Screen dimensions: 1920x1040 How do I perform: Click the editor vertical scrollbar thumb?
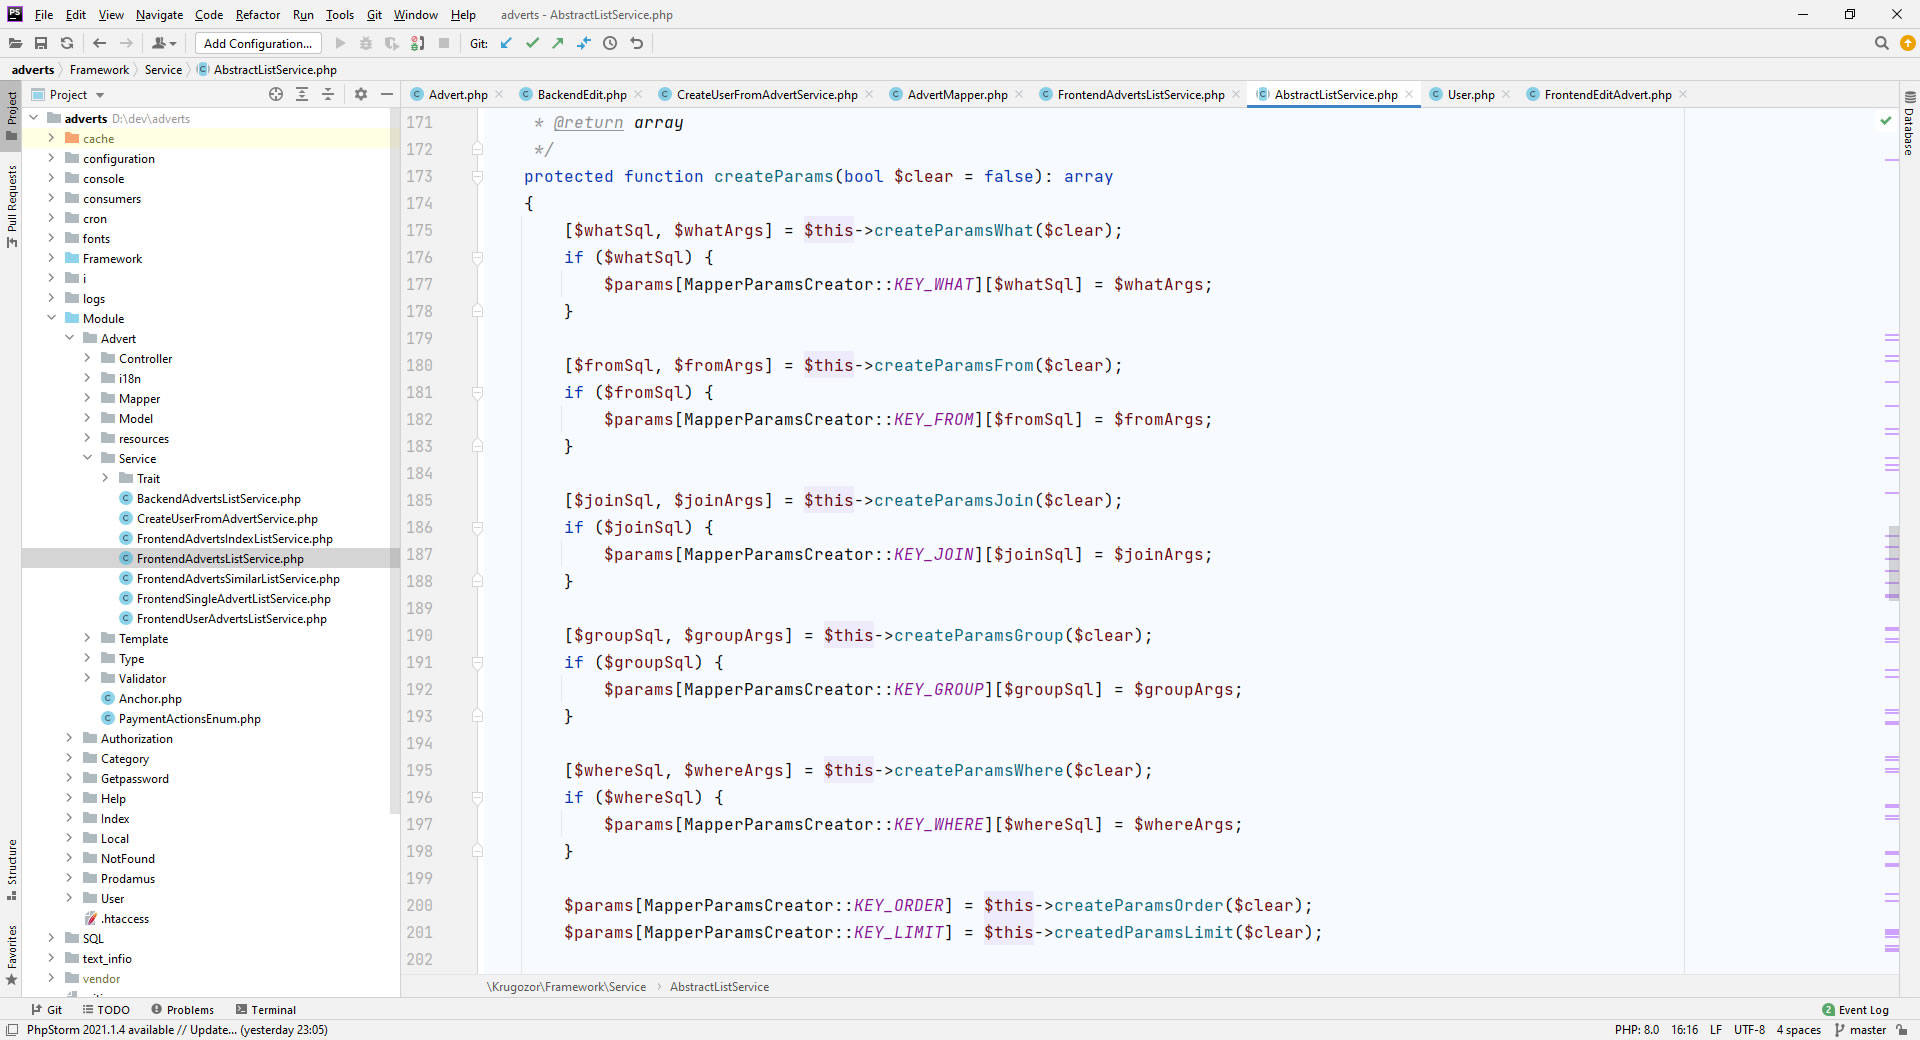pyautogui.click(x=1892, y=562)
